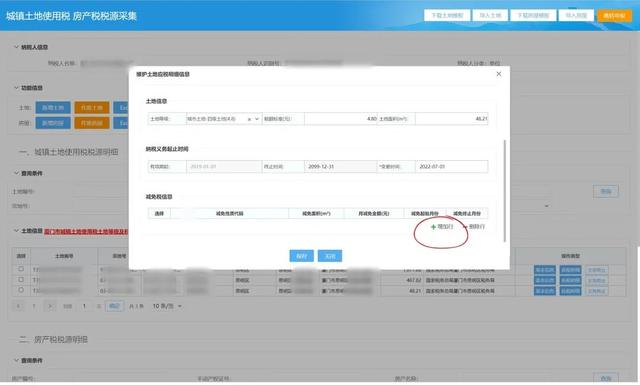Click outlined action button in 467.02 row
Screen dimensions: 640x385
point(596,280)
